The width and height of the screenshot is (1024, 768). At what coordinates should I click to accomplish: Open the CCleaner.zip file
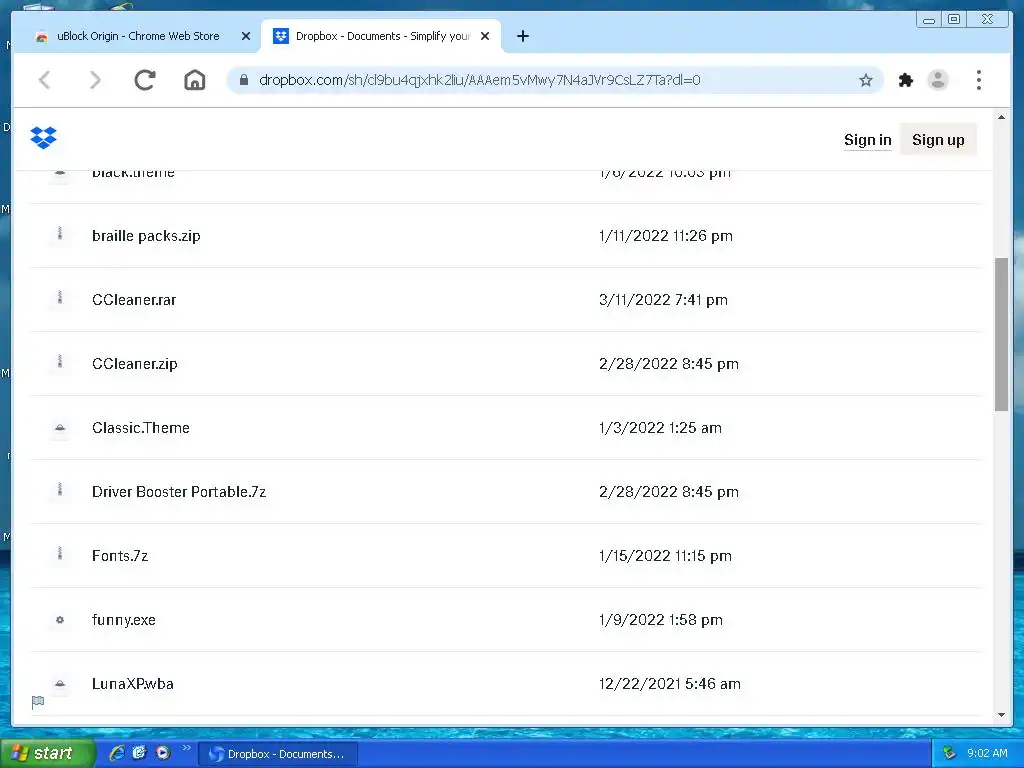coord(135,364)
